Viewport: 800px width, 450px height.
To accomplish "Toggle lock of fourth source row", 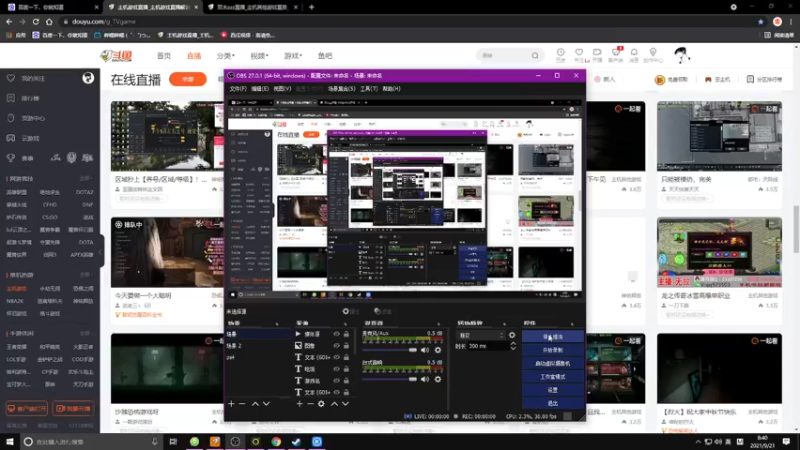I will pyautogui.click(x=346, y=369).
